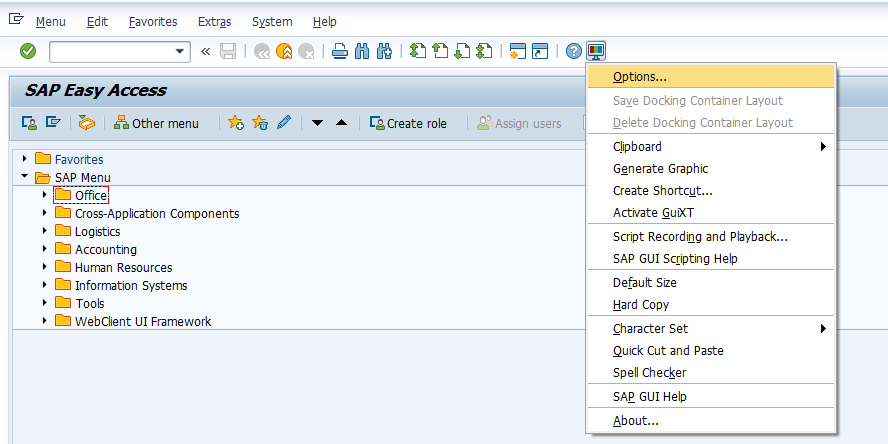The width and height of the screenshot is (888, 444).
Task: Click the User Menu icon
Action: click(x=29, y=122)
